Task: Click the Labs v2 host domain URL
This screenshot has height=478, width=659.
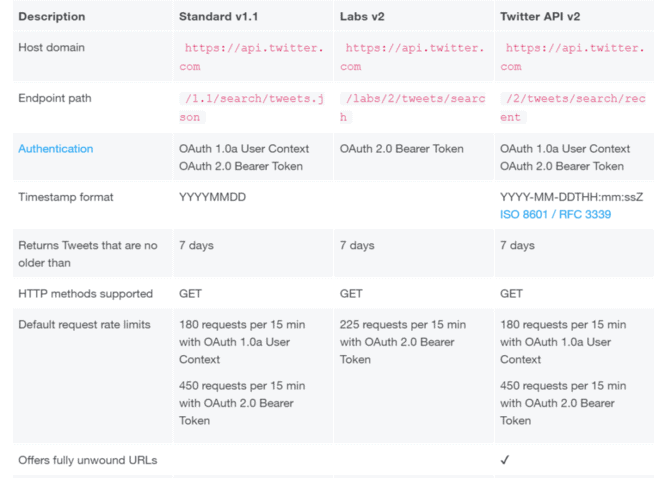Action: point(412,57)
